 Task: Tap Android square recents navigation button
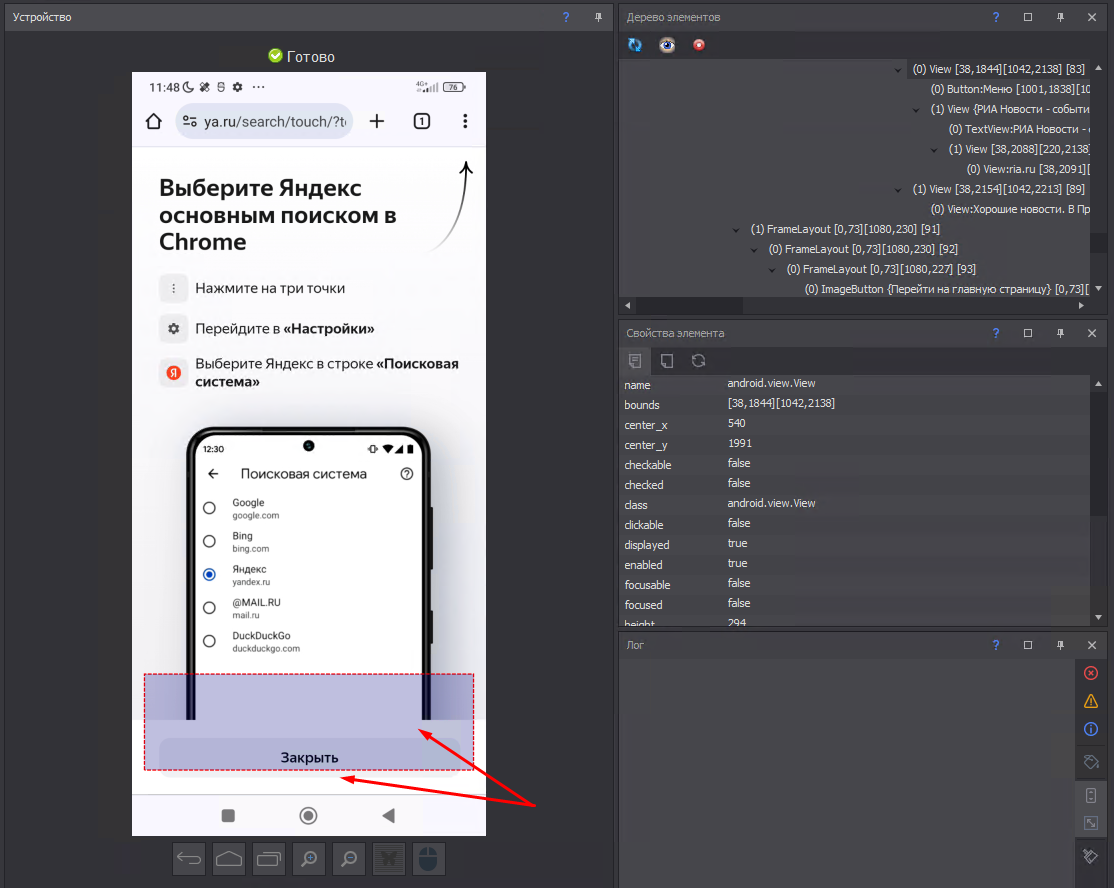[x=228, y=816]
